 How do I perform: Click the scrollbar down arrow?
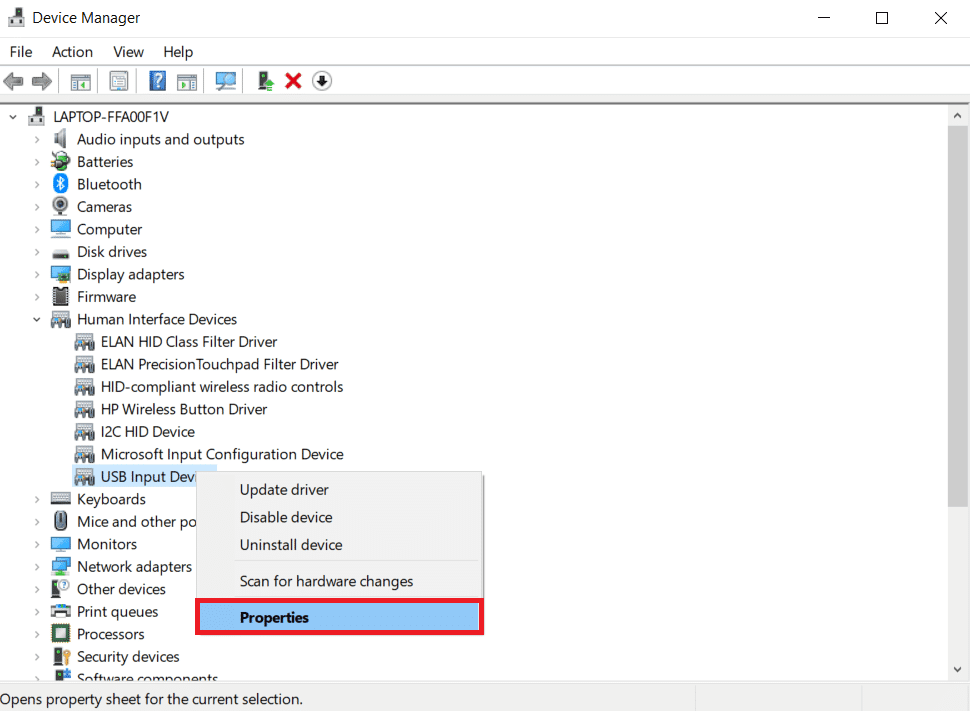tap(957, 668)
